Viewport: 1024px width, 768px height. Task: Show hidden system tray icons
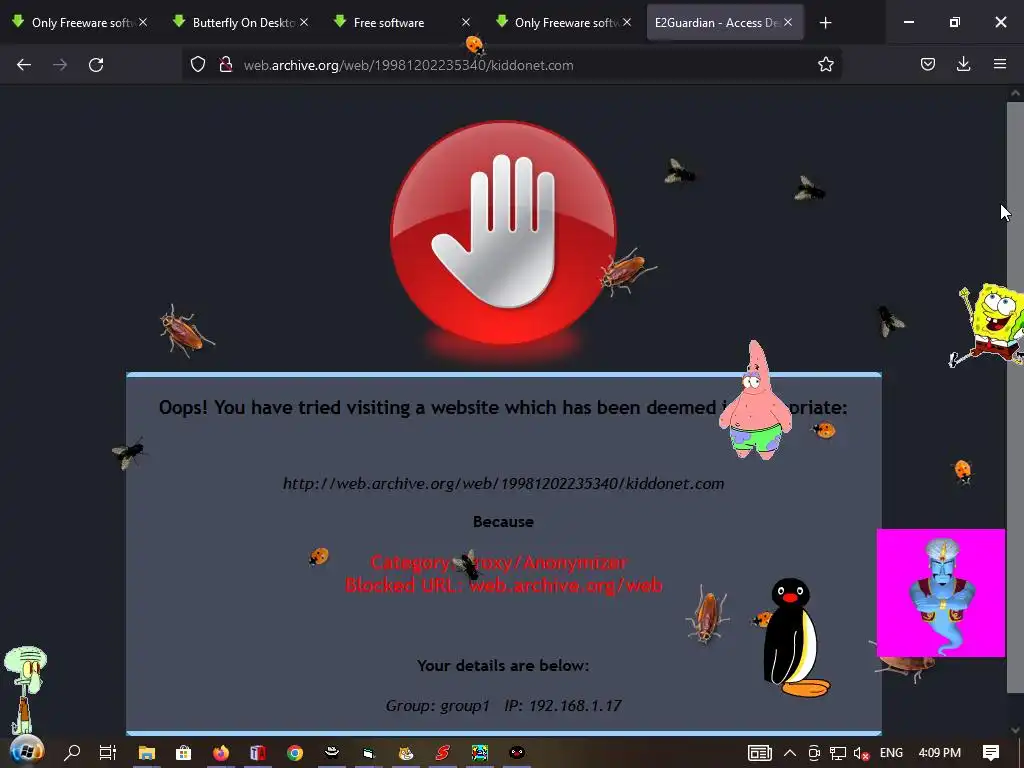tap(790, 753)
